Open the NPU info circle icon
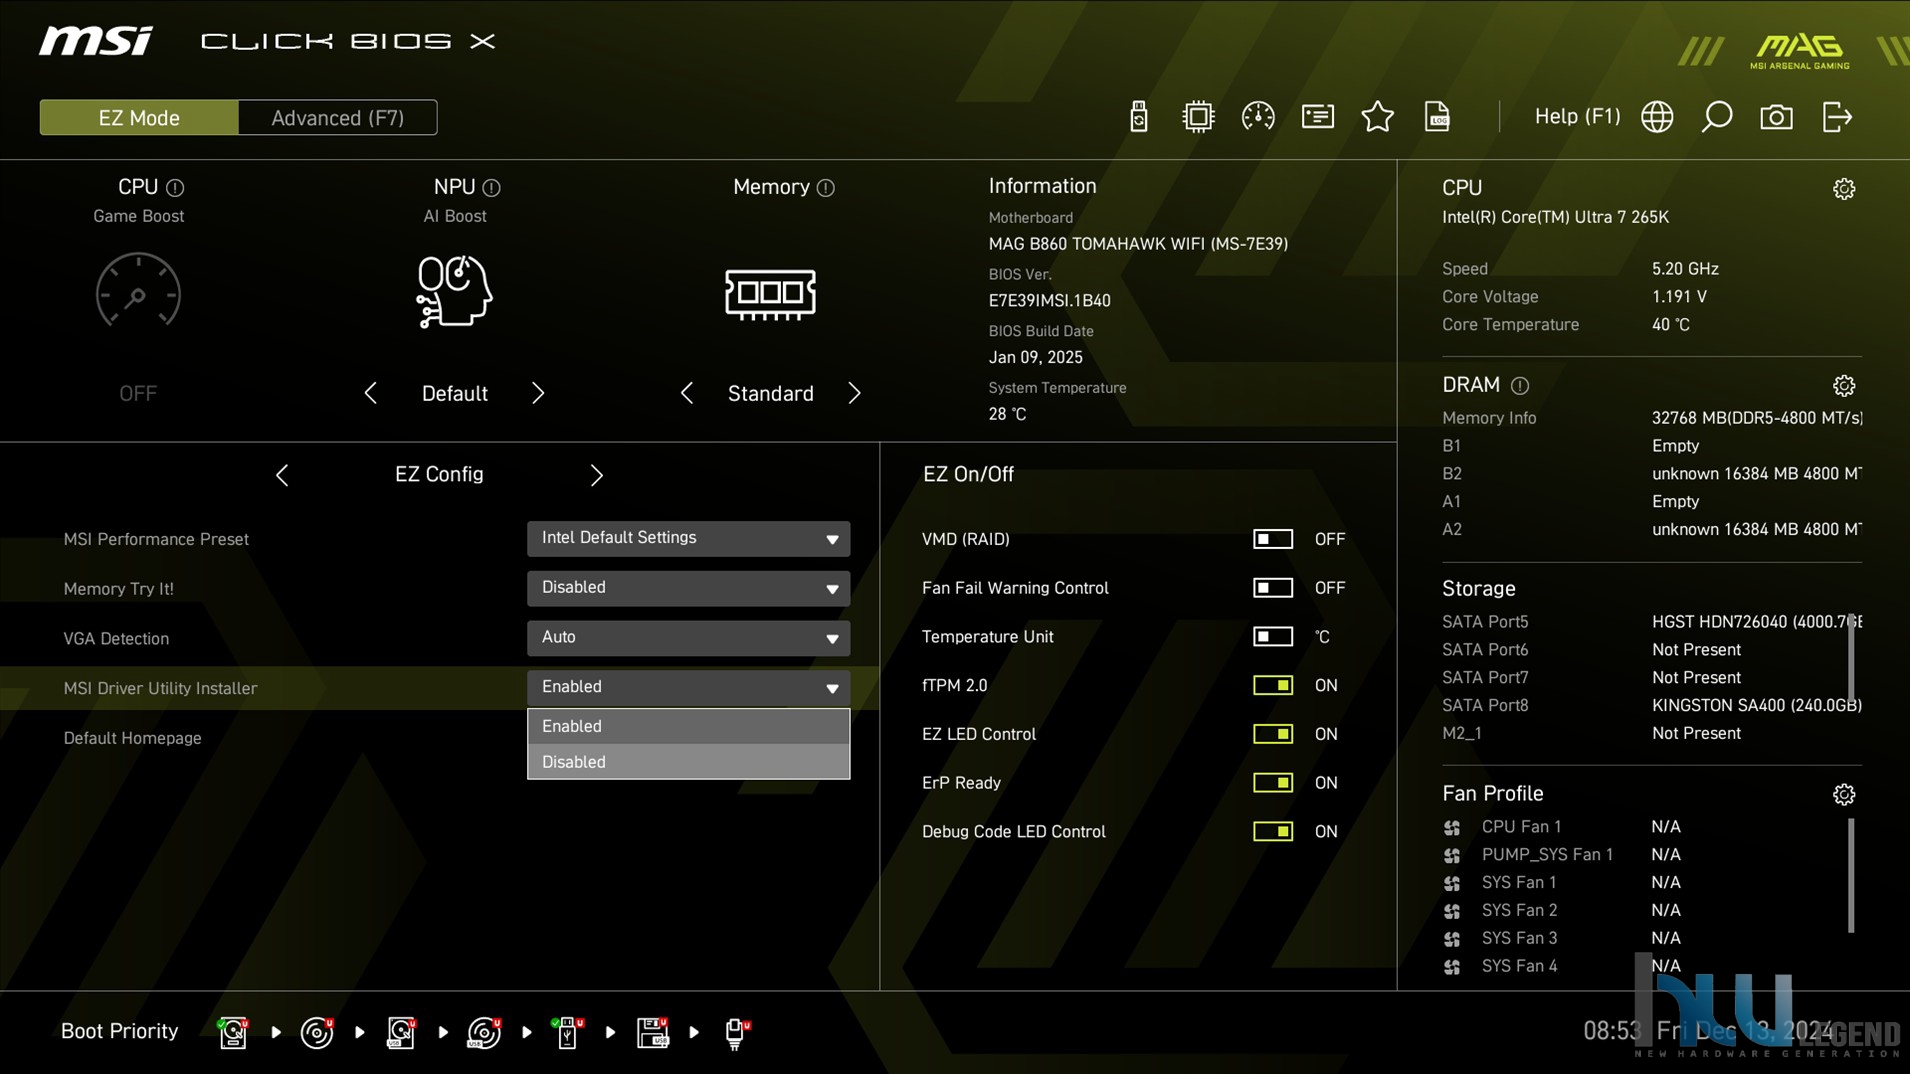Screen dimensions: 1910x1074 (491, 188)
